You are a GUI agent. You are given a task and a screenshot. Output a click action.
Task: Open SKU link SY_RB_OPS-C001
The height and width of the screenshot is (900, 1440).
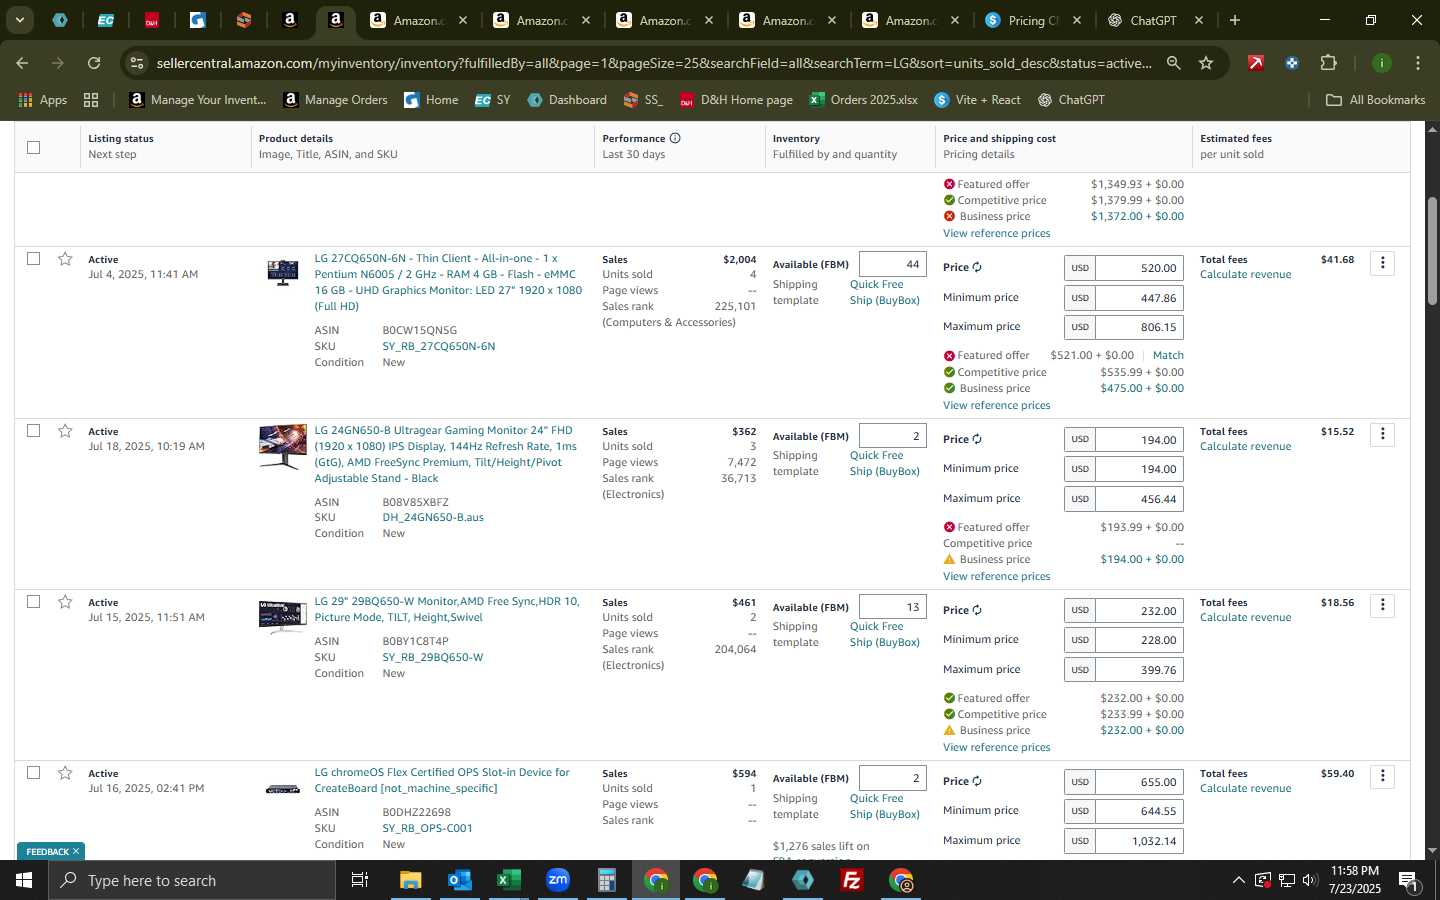[427, 828]
